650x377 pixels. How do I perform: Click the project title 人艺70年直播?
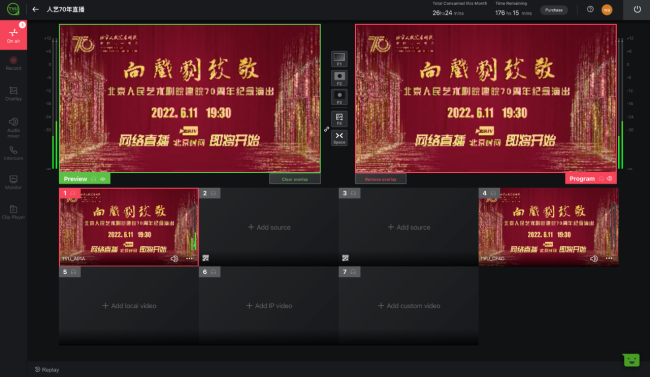(65, 9)
